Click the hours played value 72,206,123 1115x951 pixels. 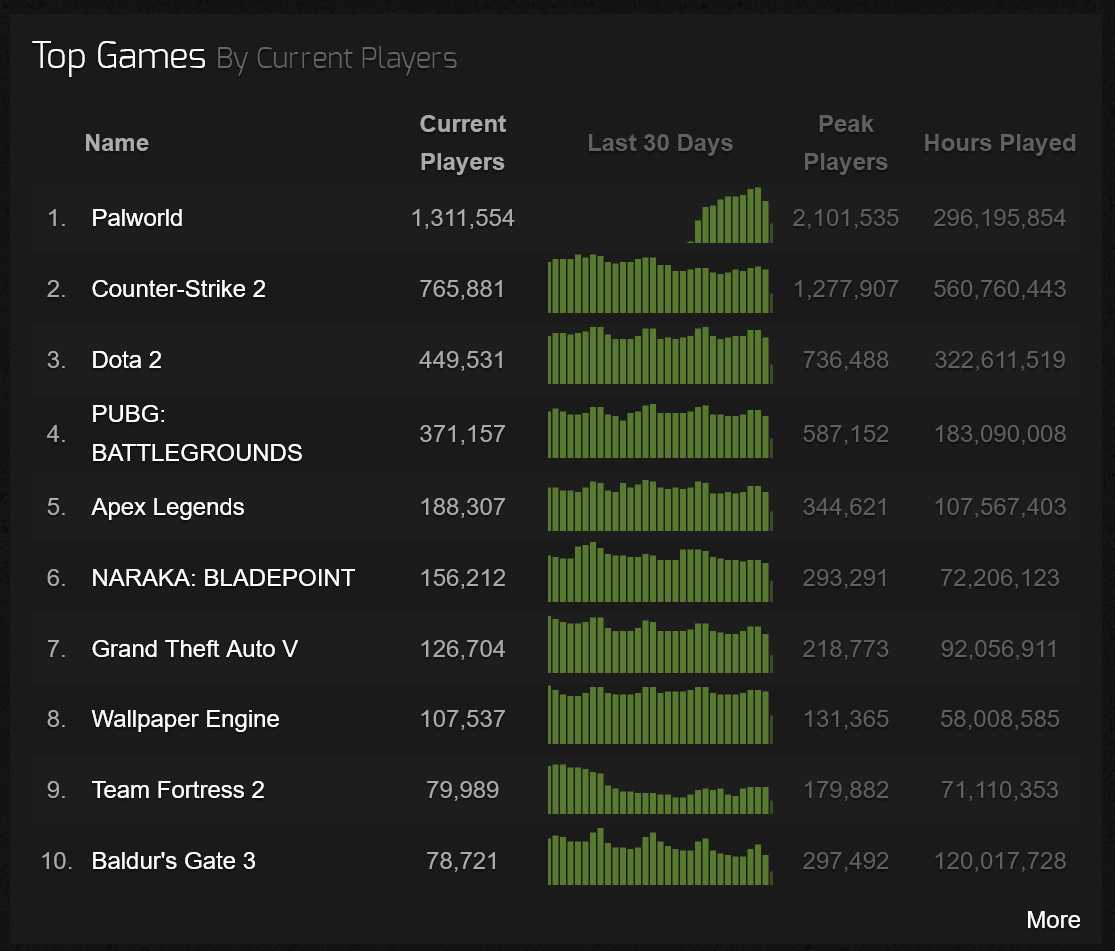coord(1000,578)
